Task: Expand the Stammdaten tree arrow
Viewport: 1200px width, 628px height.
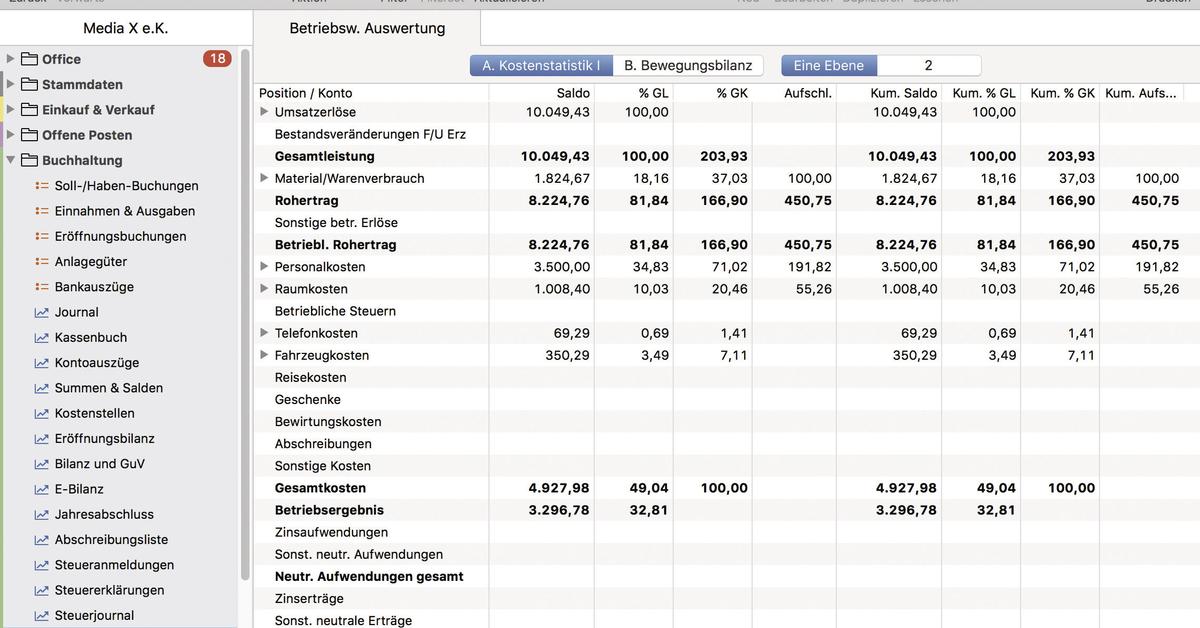Action: click(x=11, y=84)
